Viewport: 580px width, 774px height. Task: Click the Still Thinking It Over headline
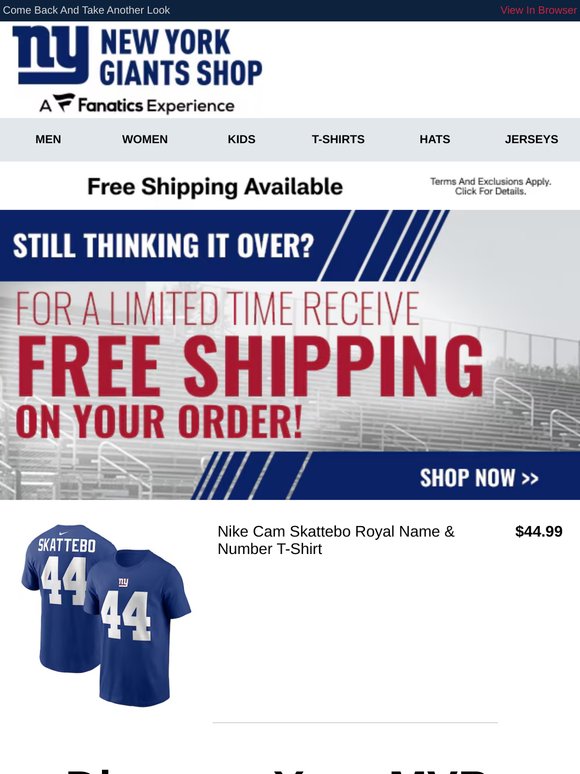[163, 245]
